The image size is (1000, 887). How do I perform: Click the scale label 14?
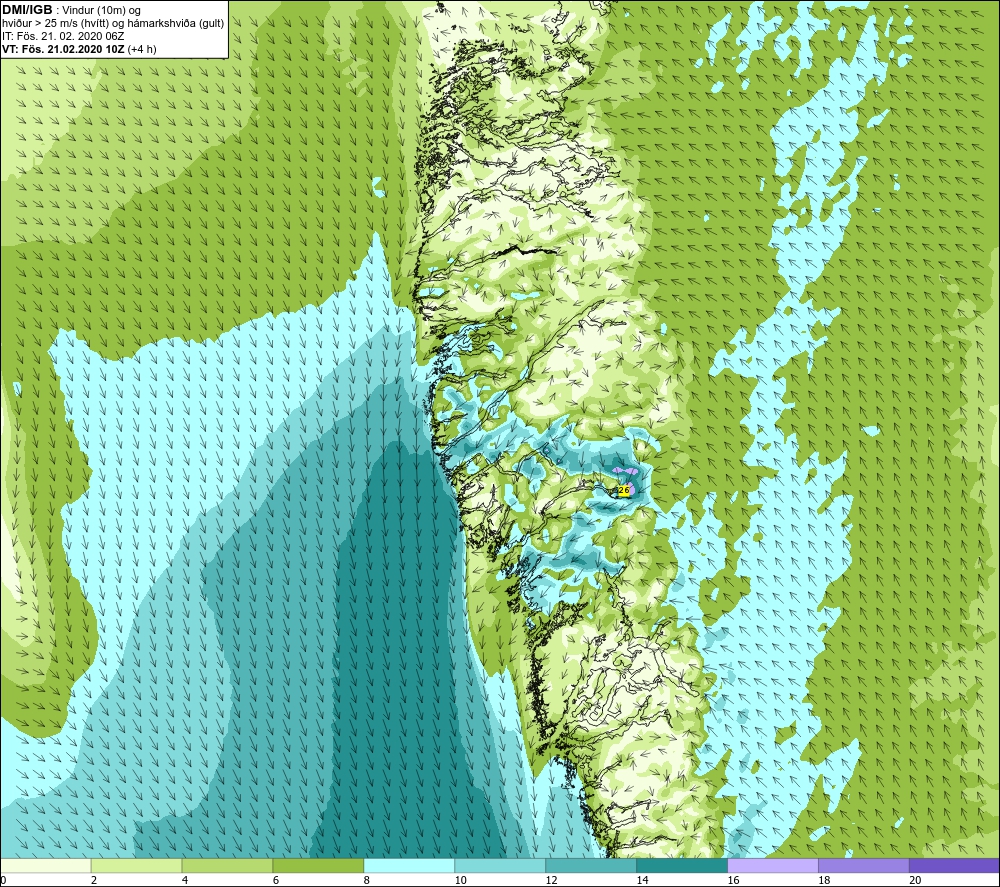pos(642,880)
